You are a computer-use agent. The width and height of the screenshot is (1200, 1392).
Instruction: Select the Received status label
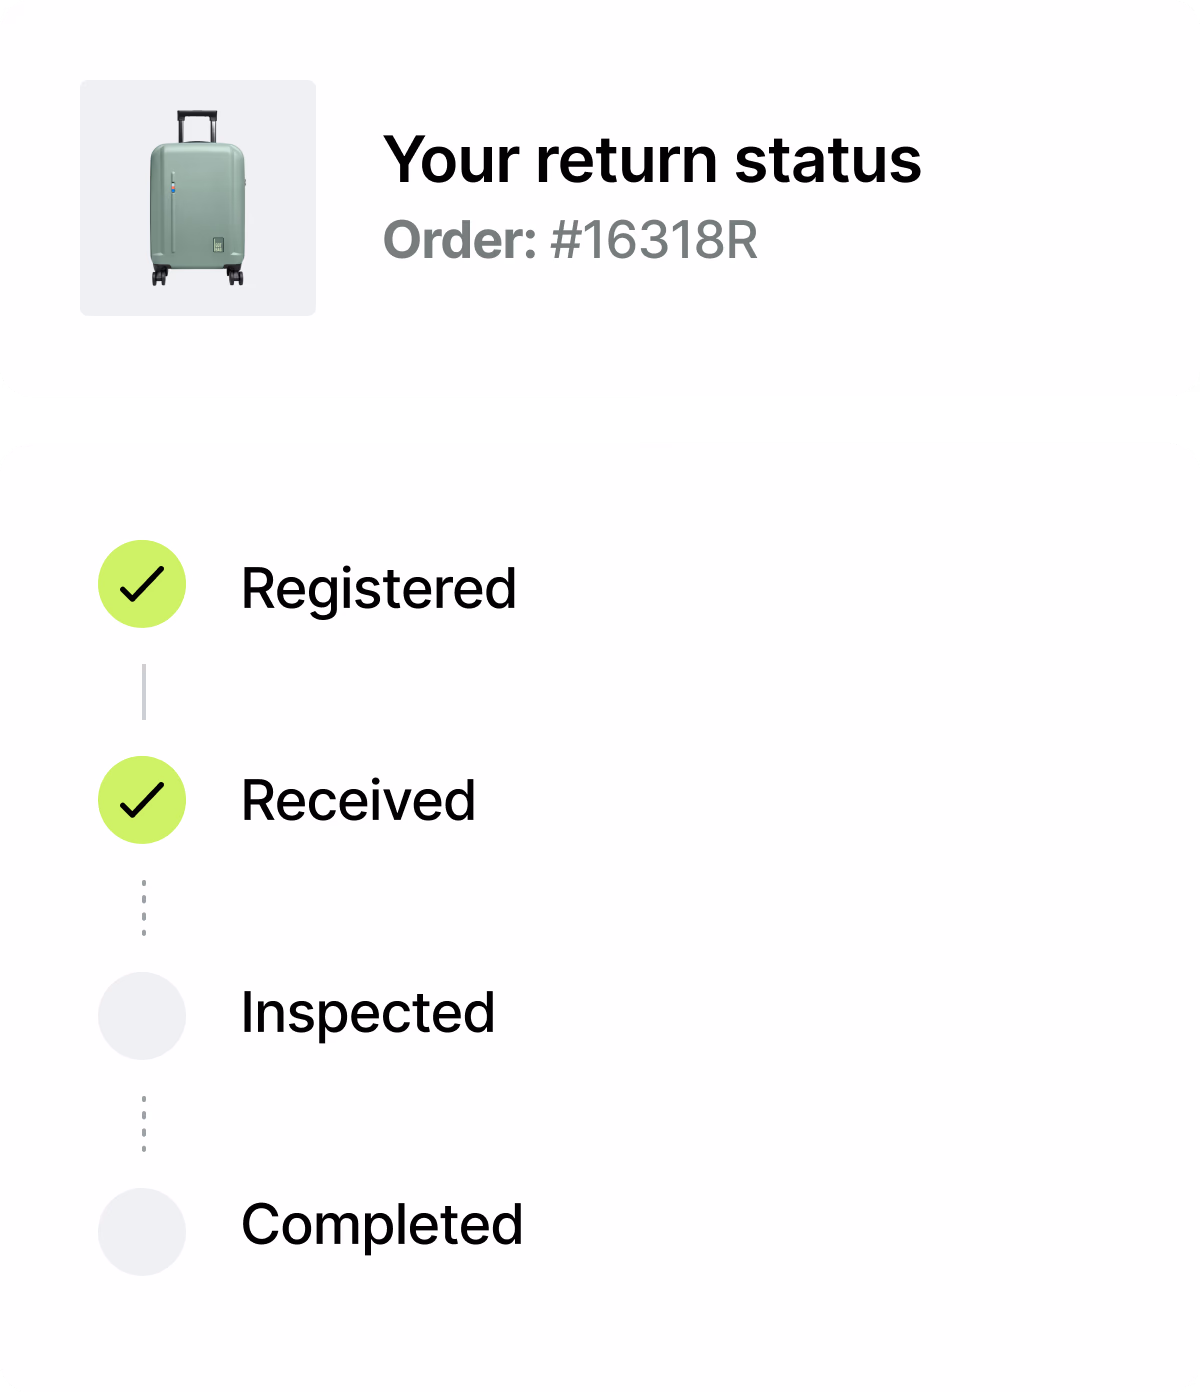(358, 801)
